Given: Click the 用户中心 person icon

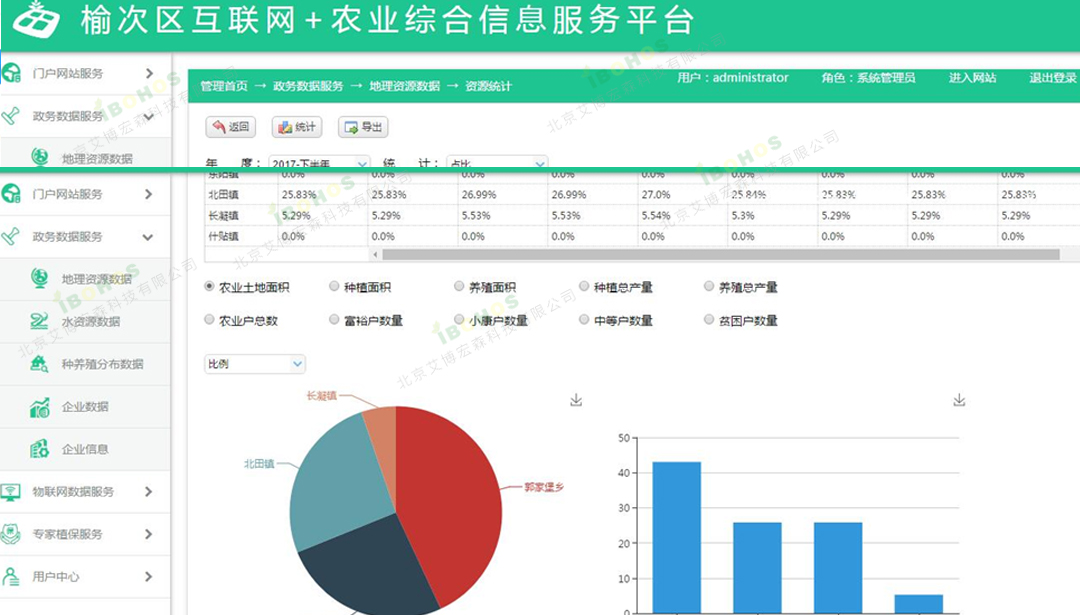Looking at the screenshot, I should pyautogui.click(x=11, y=577).
